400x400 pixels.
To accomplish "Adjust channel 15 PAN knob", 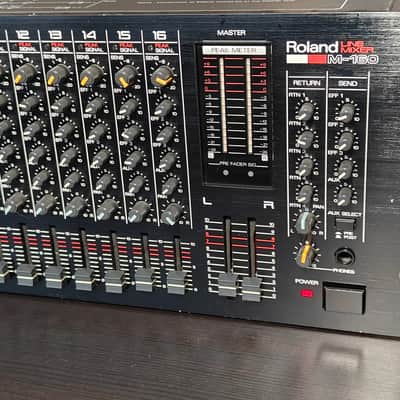I will coord(139,211).
